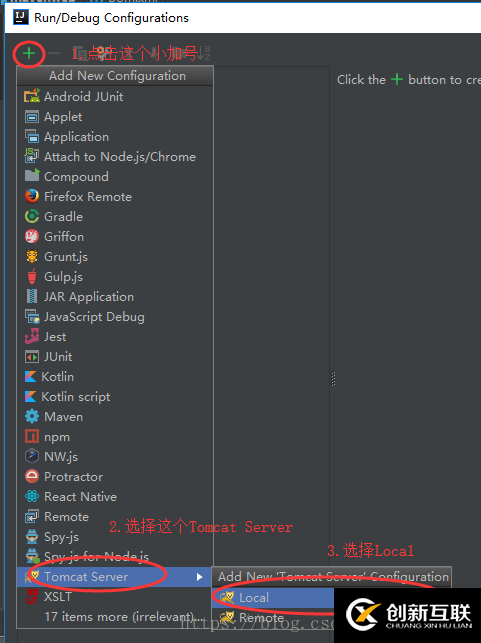The width and height of the screenshot is (481, 643).
Task: Click the Local Tomcat cat icon
Action: pyautogui.click(x=227, y=597)
